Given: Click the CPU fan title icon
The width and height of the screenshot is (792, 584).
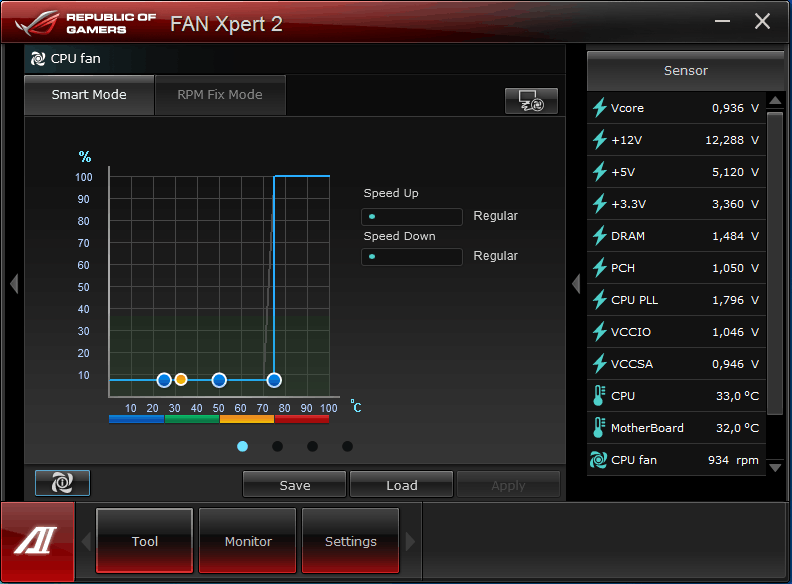Looking at the screenshot, I should coord(38,59).
